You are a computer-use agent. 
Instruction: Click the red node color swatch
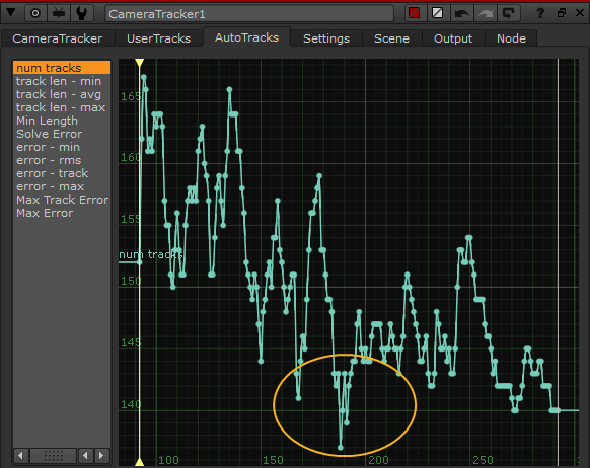click(x=415, y=13)
